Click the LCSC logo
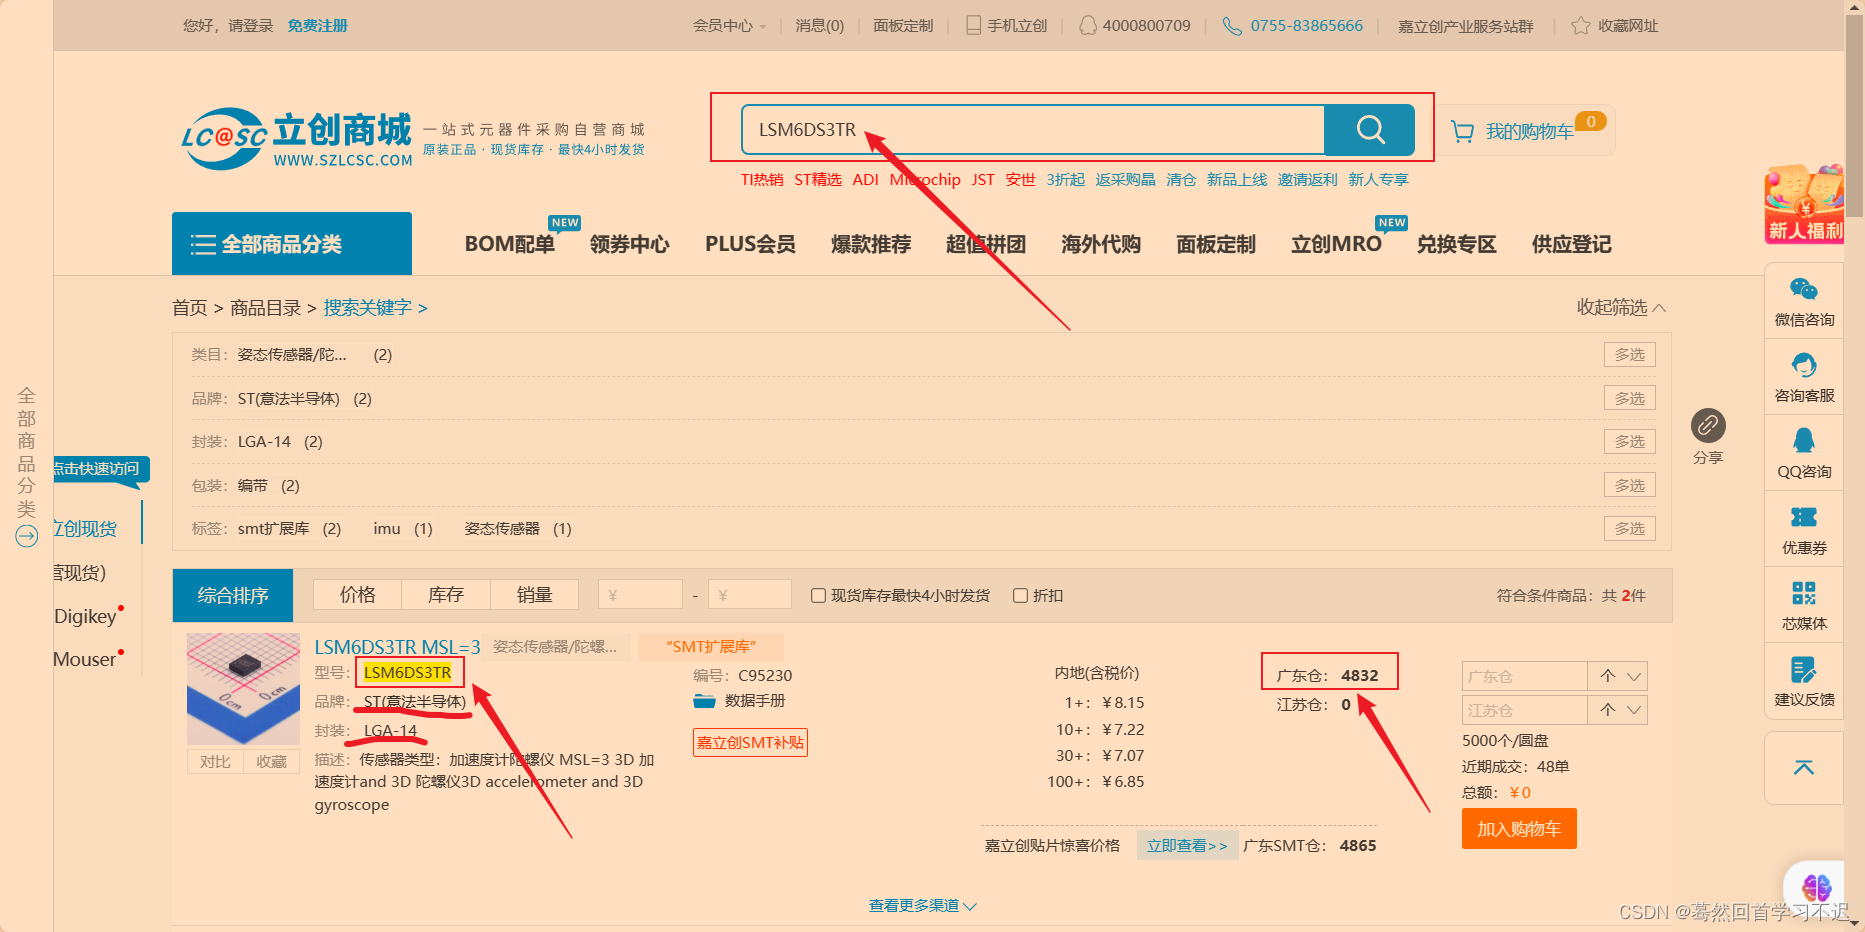Image resolution: width=1865 pixels, height=932 pixels. coord(296,139)
